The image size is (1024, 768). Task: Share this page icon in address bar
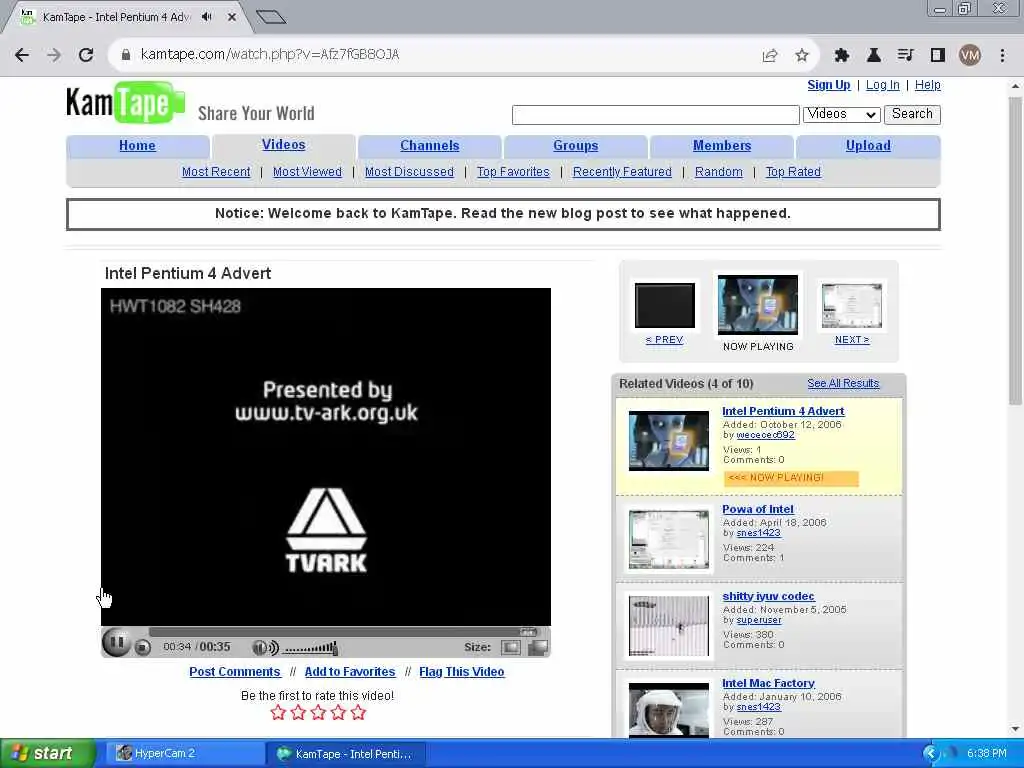770,56
